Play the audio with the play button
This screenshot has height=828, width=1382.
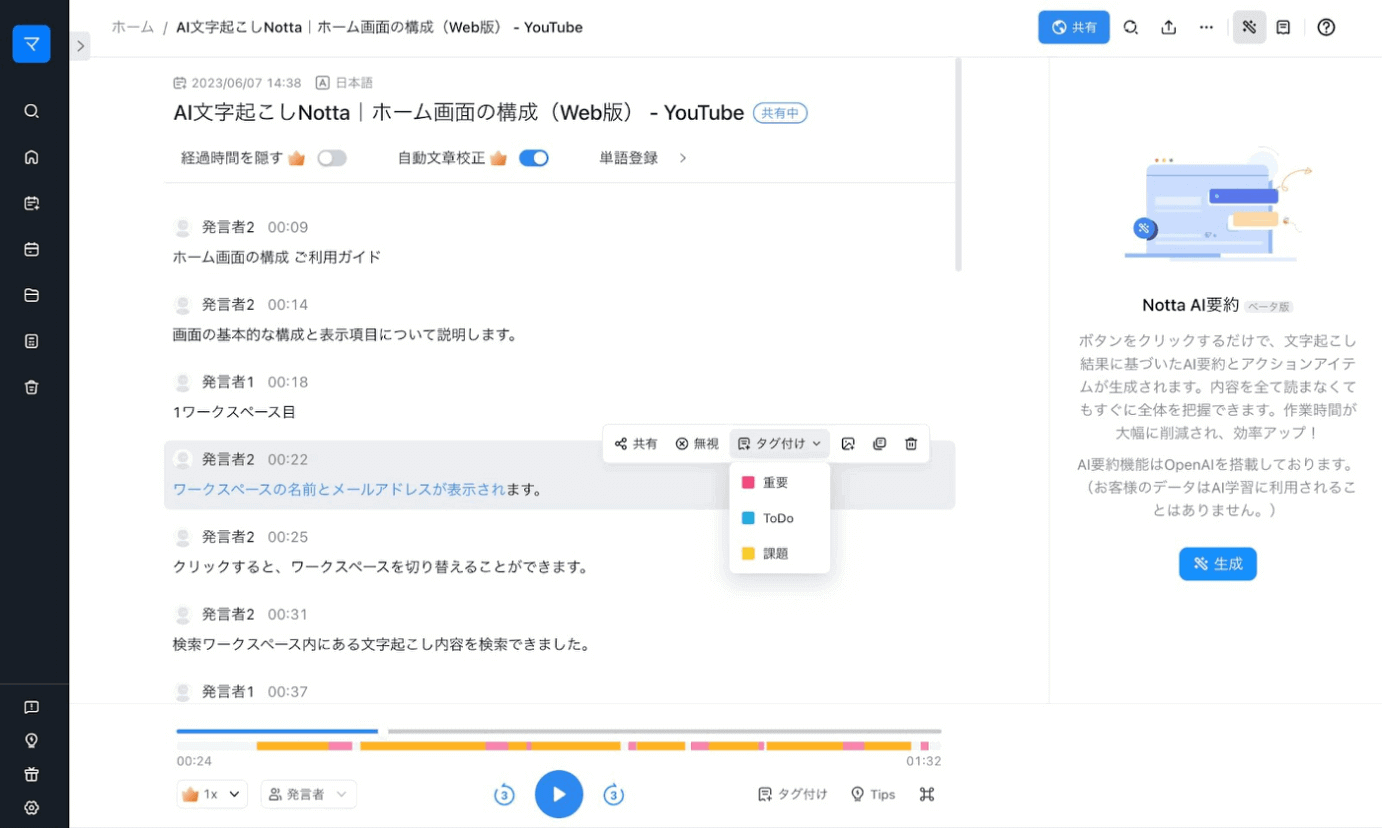pos(559,794)
